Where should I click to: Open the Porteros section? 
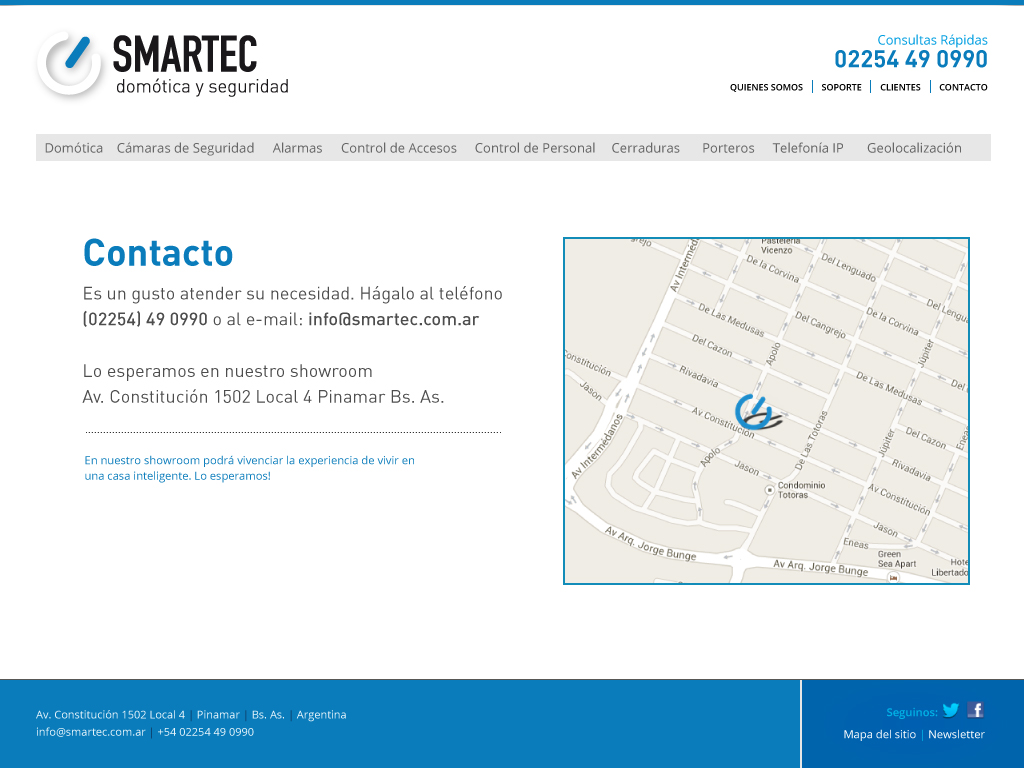(728, 148)
